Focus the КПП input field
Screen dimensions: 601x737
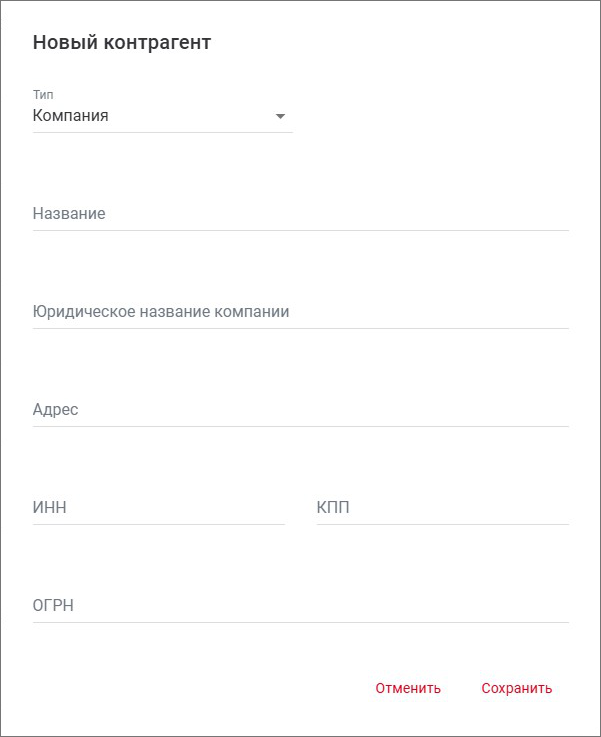point(442,508)
